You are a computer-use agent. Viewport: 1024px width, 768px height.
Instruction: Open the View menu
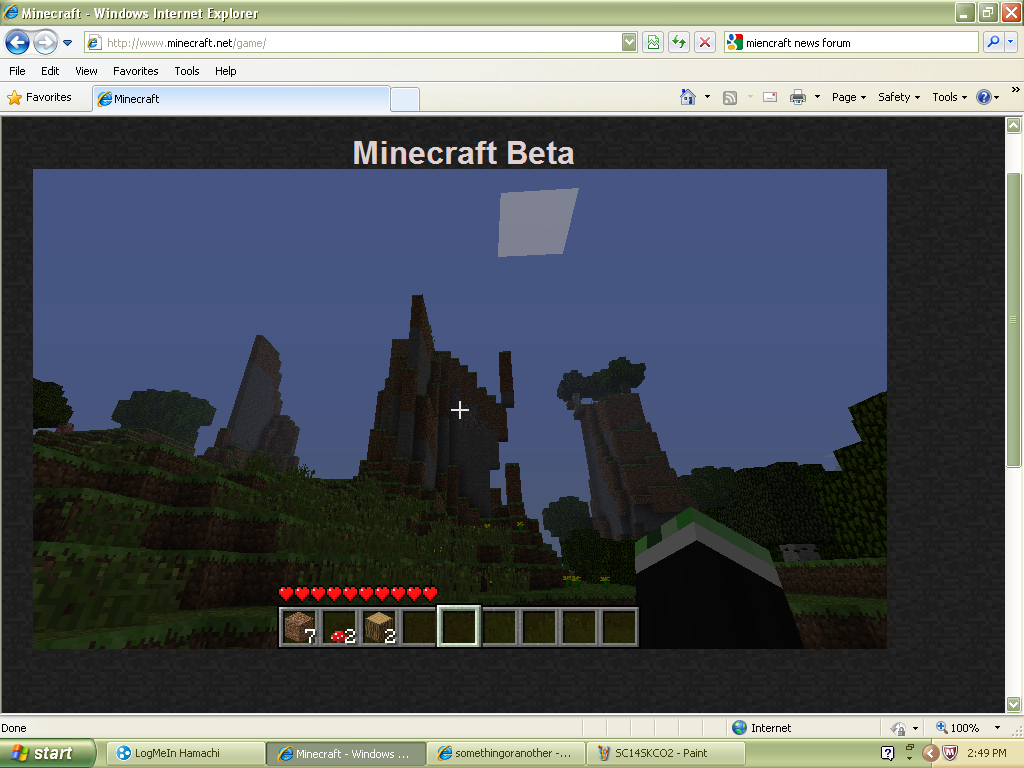click(x=86, y=71)
